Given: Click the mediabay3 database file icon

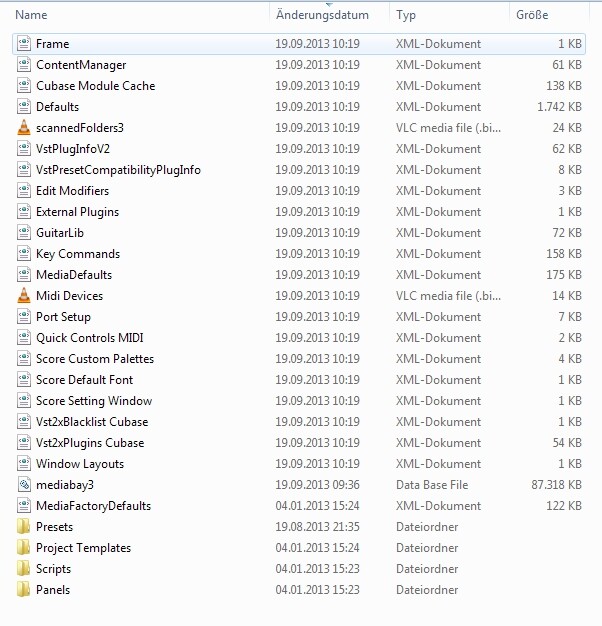Looking at the screenshot, I should 24,485.
